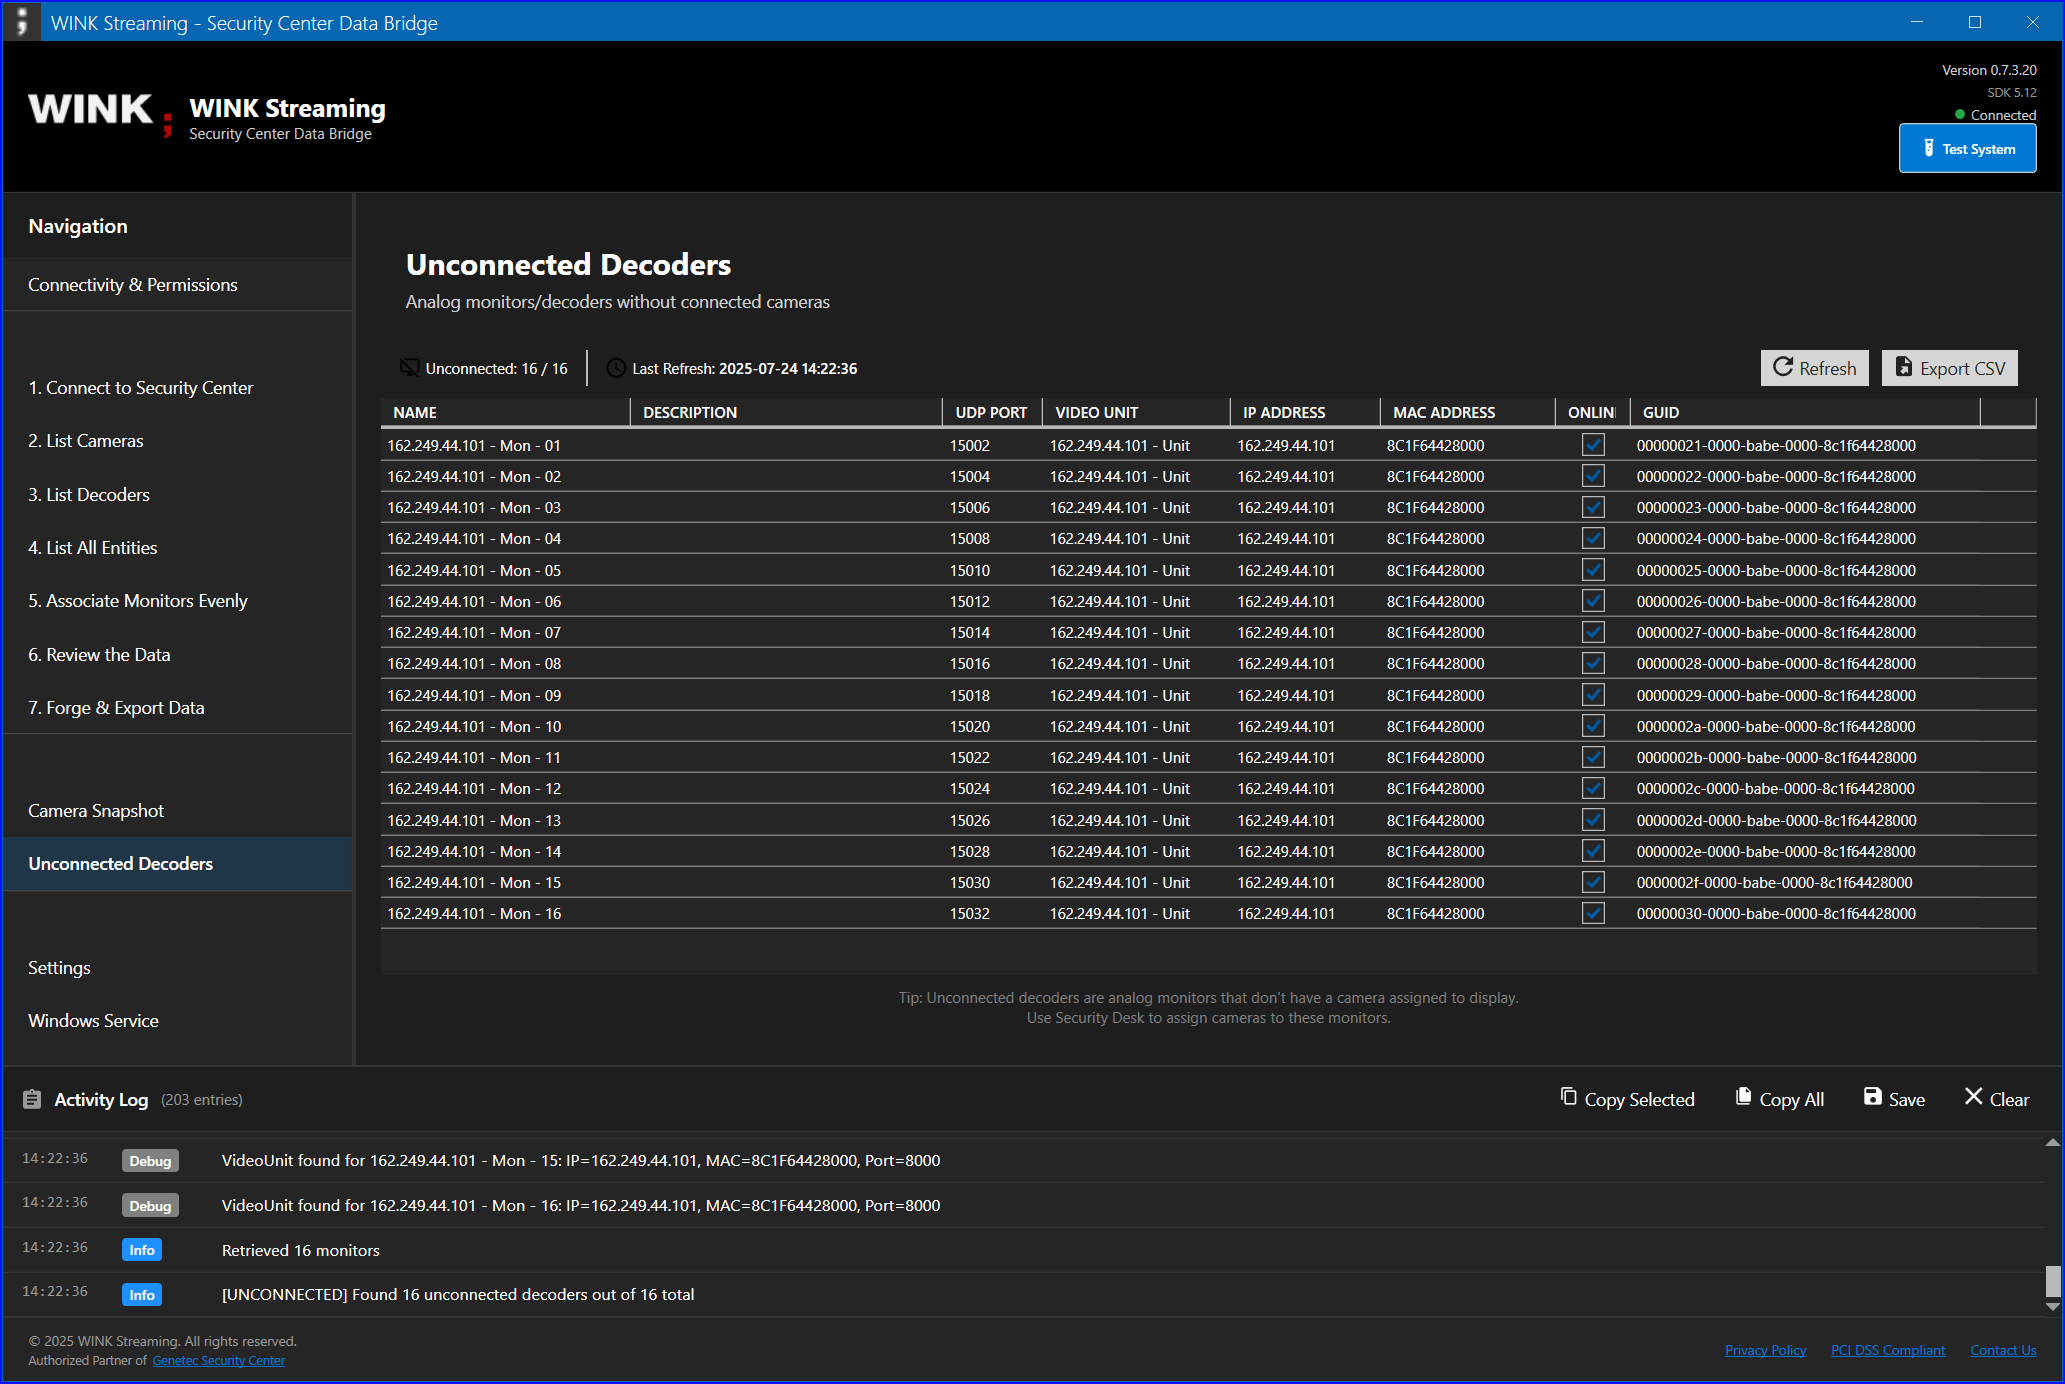Toggle Online checkbox for Mon - 01
Image resolution: width=2065 pixels, height=1384 pixels.
tap(1593, 445)
